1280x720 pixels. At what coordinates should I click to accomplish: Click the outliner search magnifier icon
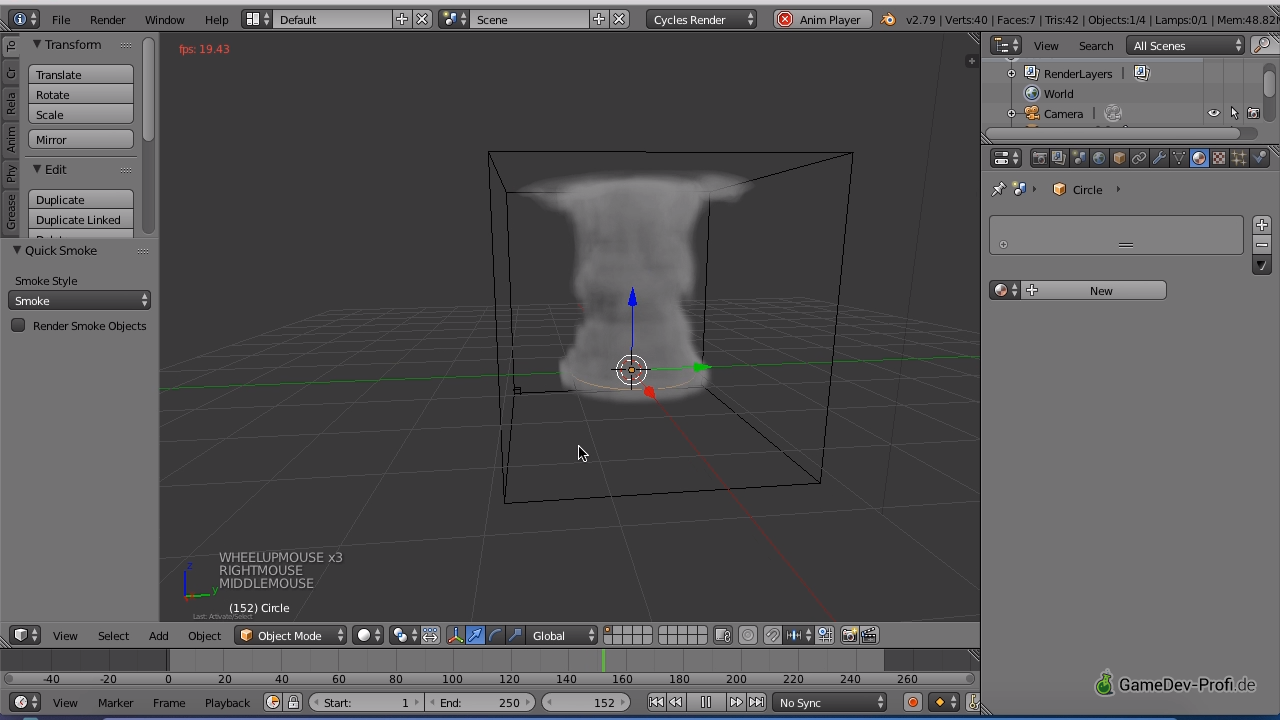point(1262,45)
